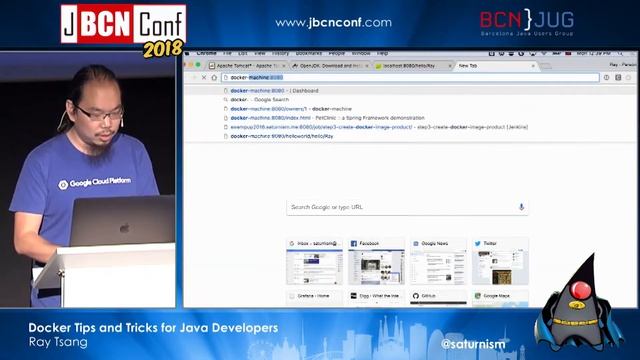Viewport: 640px width, 360px height.
Task: Open the Grafana - Home tile
Action: click(x=314, y=298)
